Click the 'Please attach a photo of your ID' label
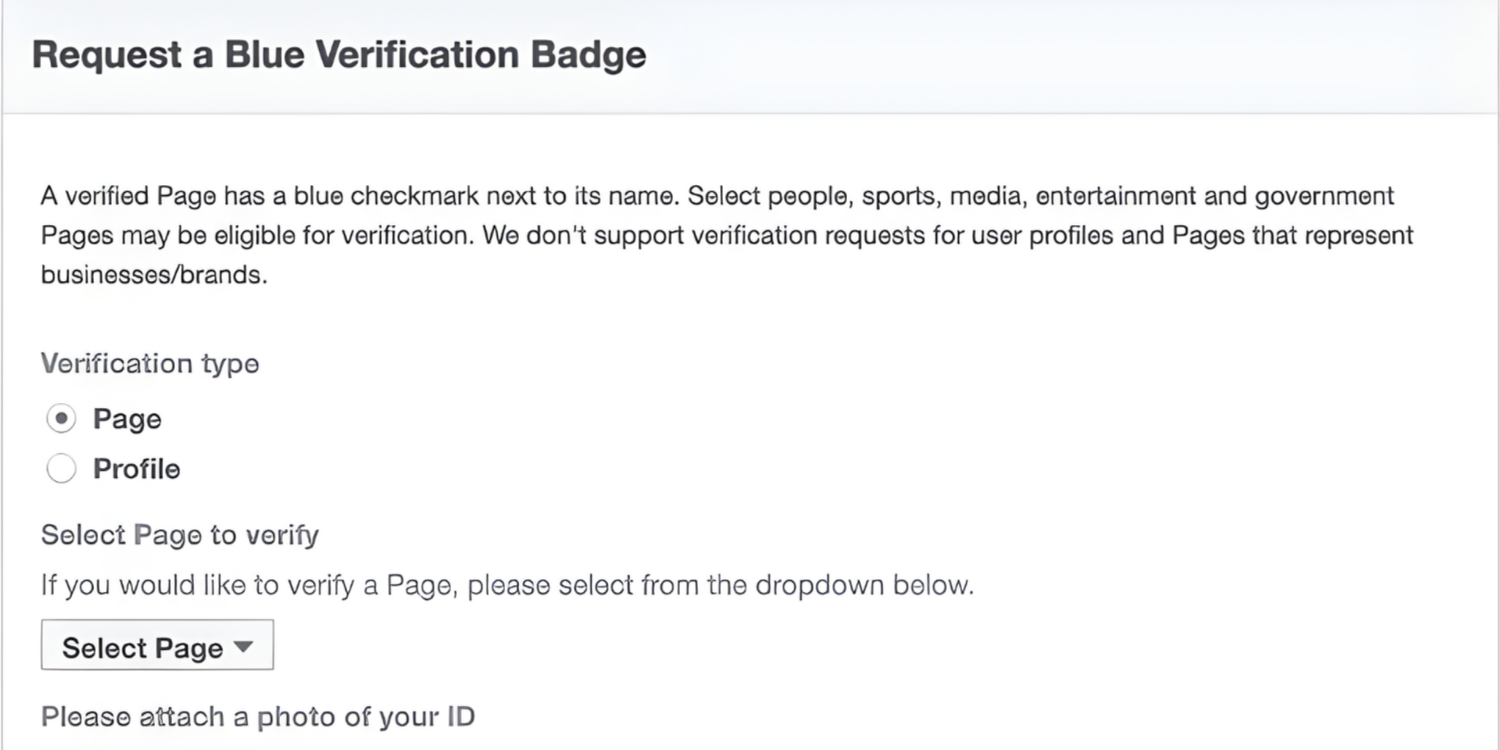 (258, 717)
